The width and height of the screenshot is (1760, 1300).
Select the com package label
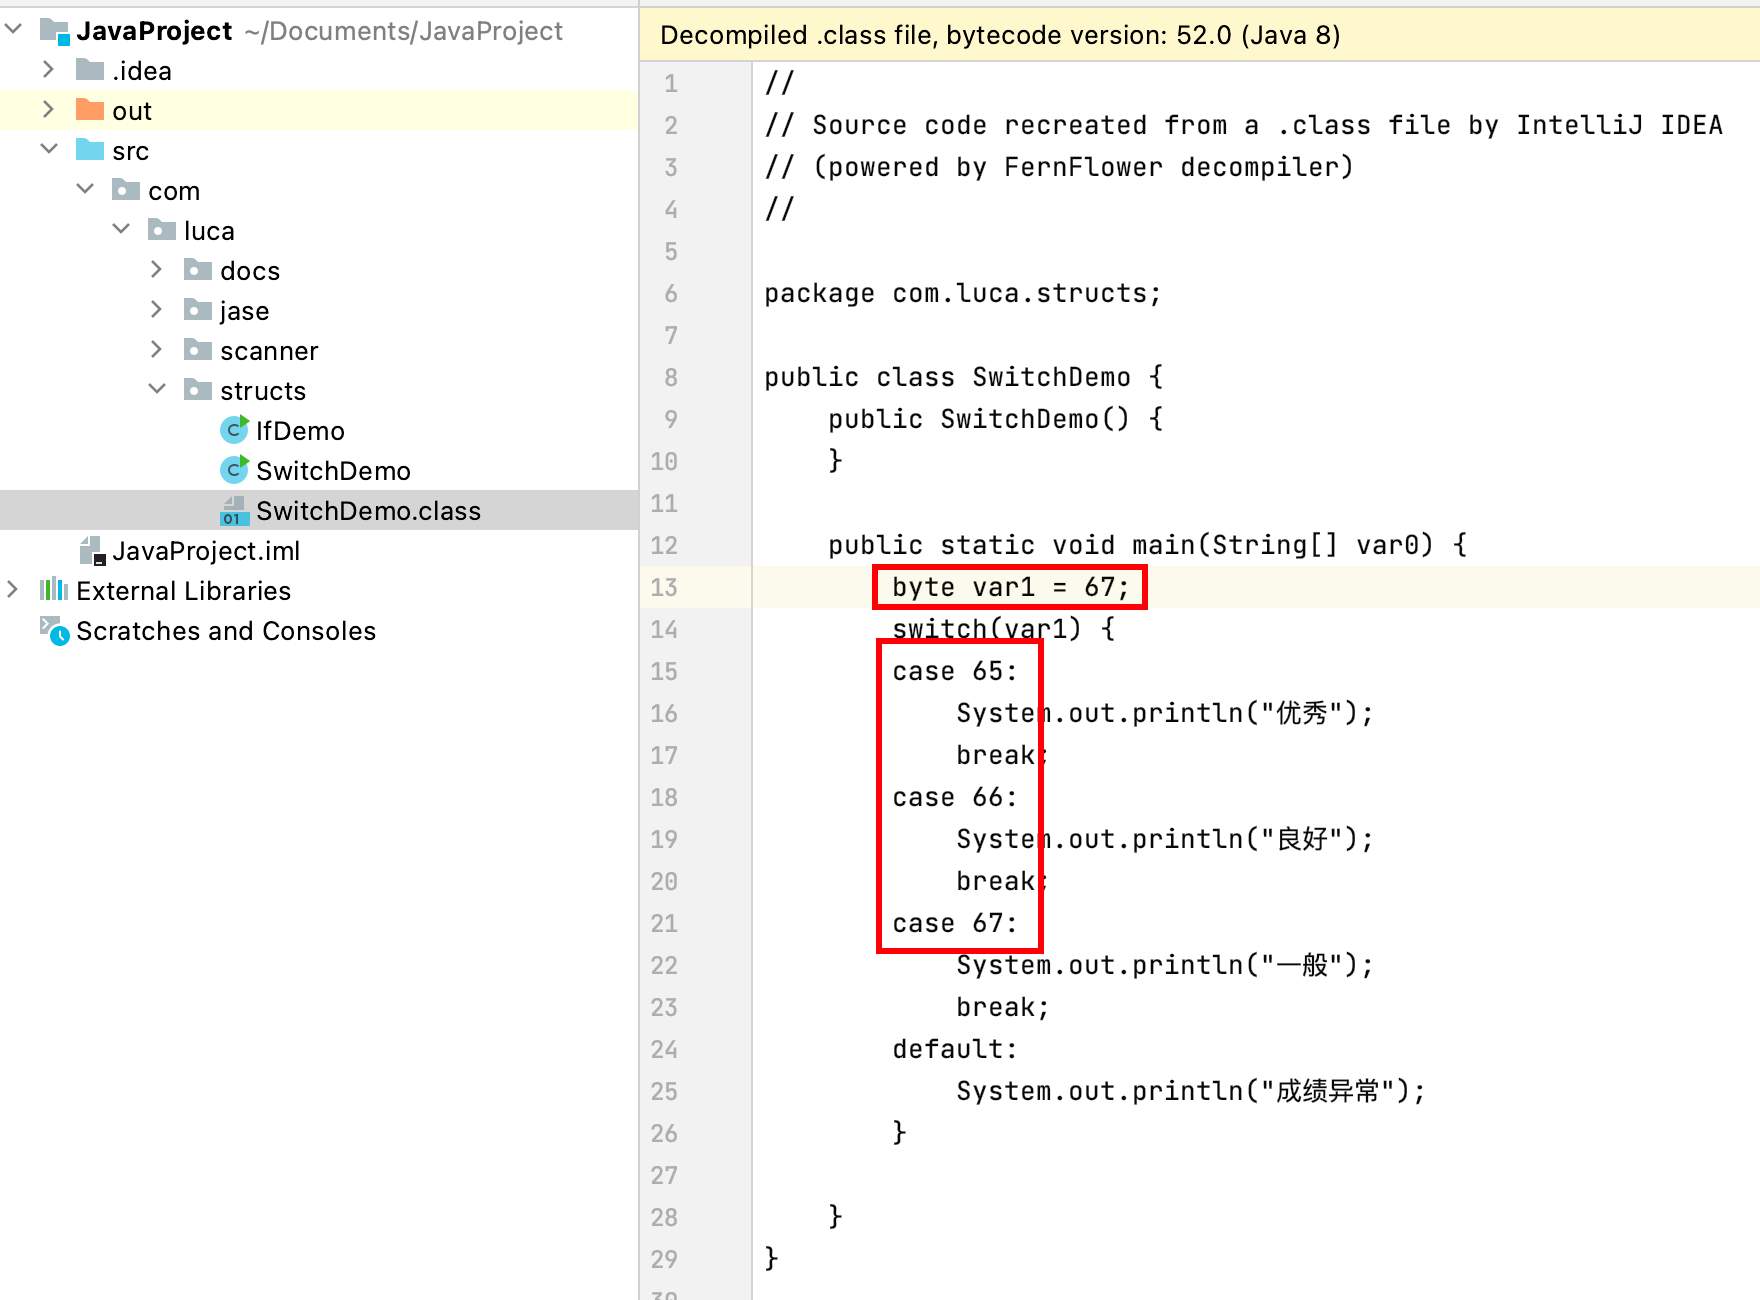[x=174, y=191]
